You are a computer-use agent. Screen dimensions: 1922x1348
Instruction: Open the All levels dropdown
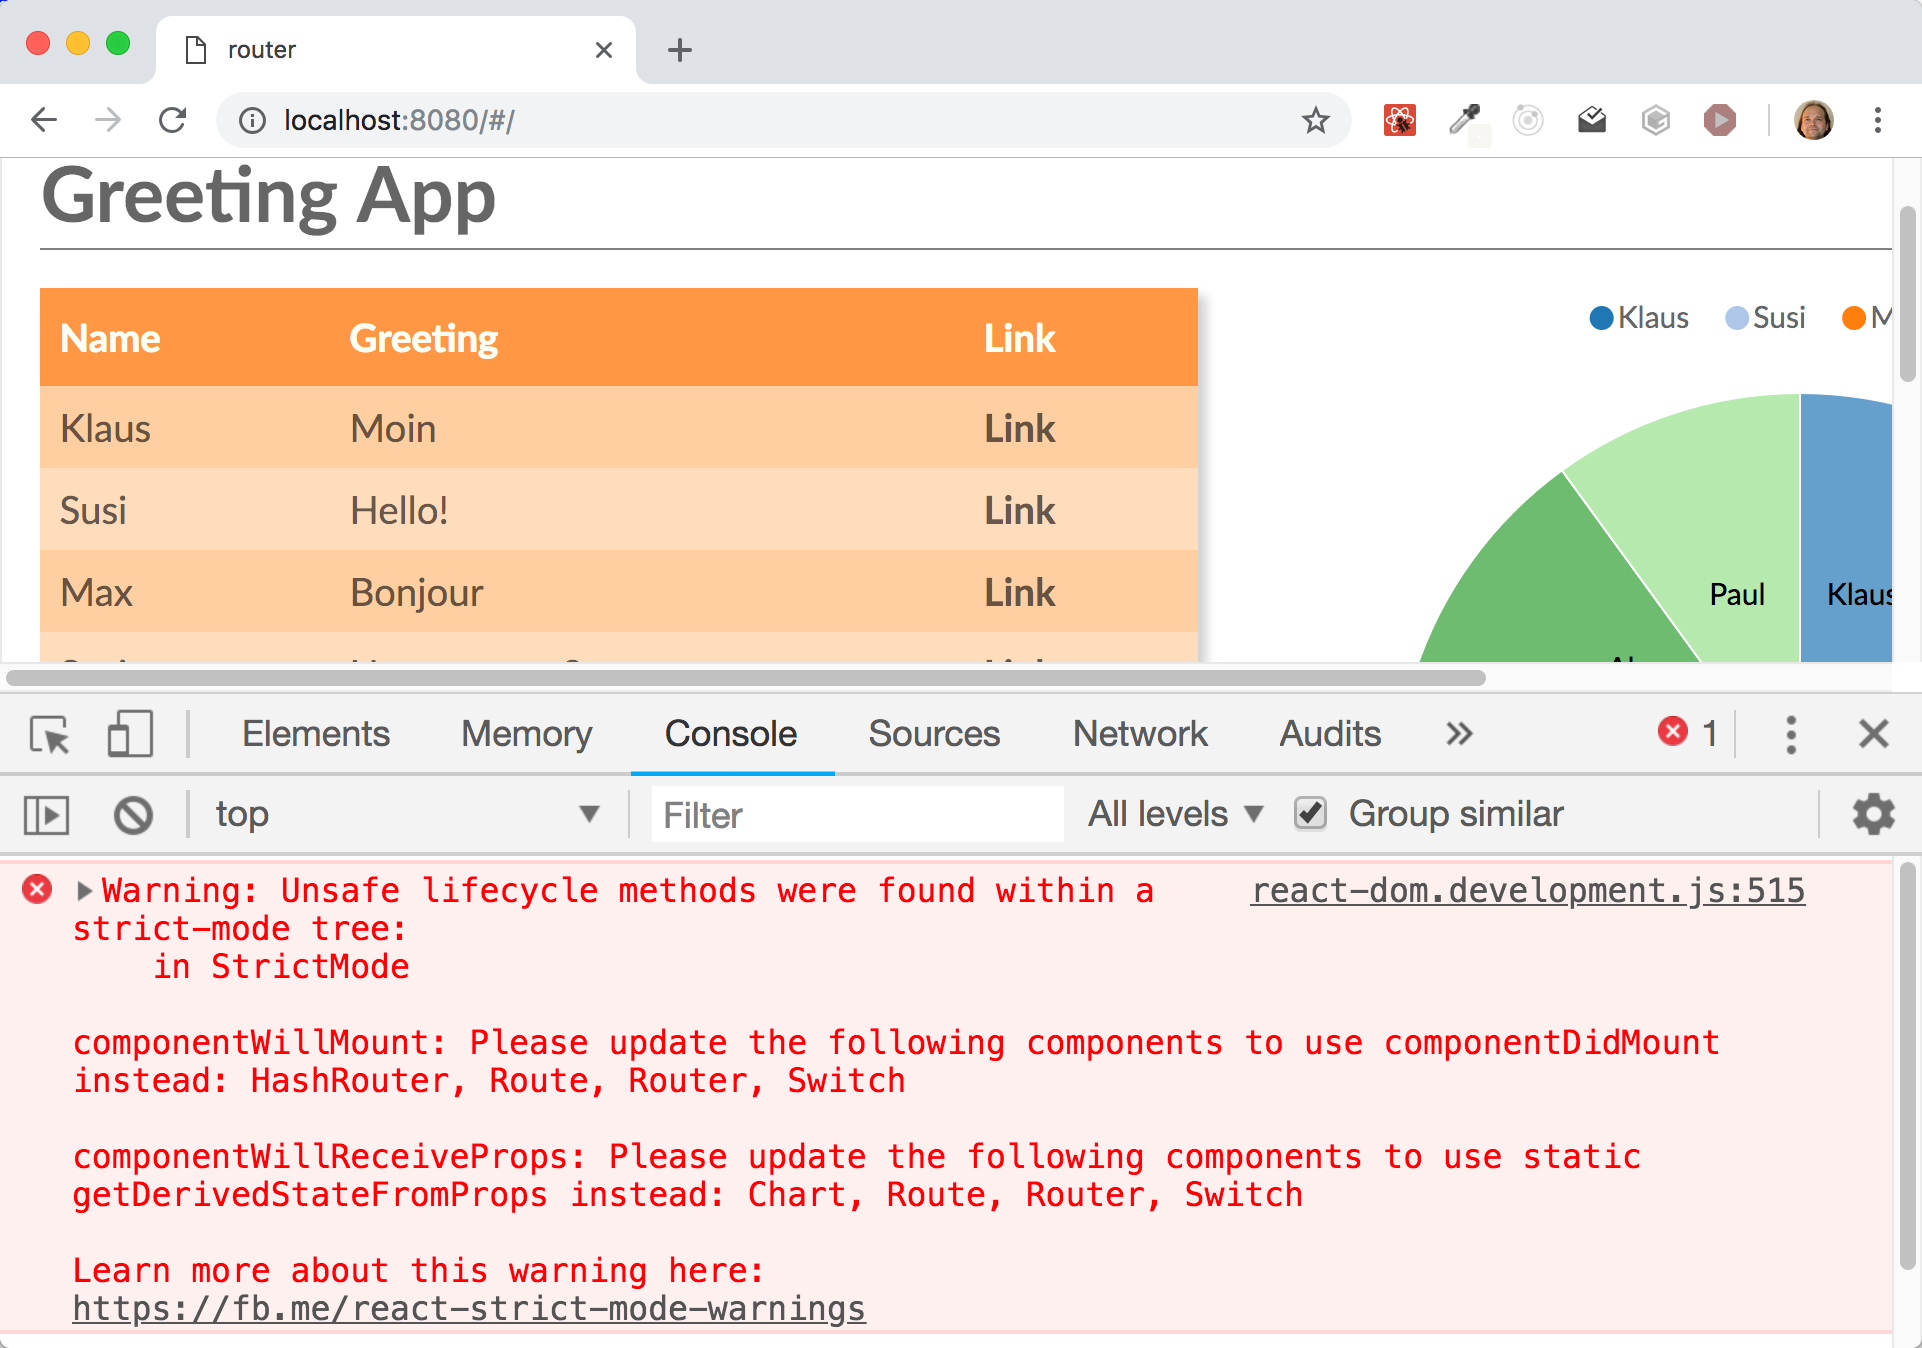pos(1175,814)
